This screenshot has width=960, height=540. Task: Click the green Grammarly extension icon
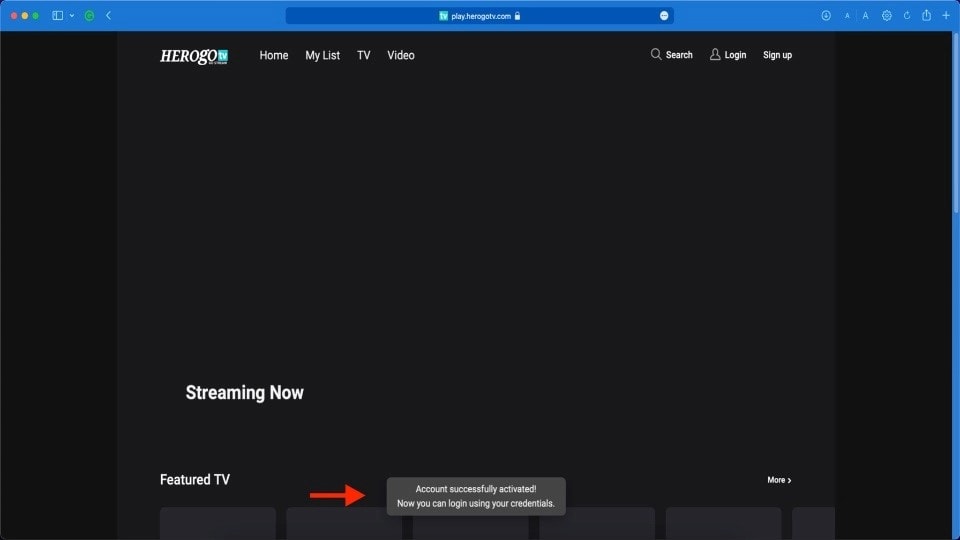click(89, 16)
